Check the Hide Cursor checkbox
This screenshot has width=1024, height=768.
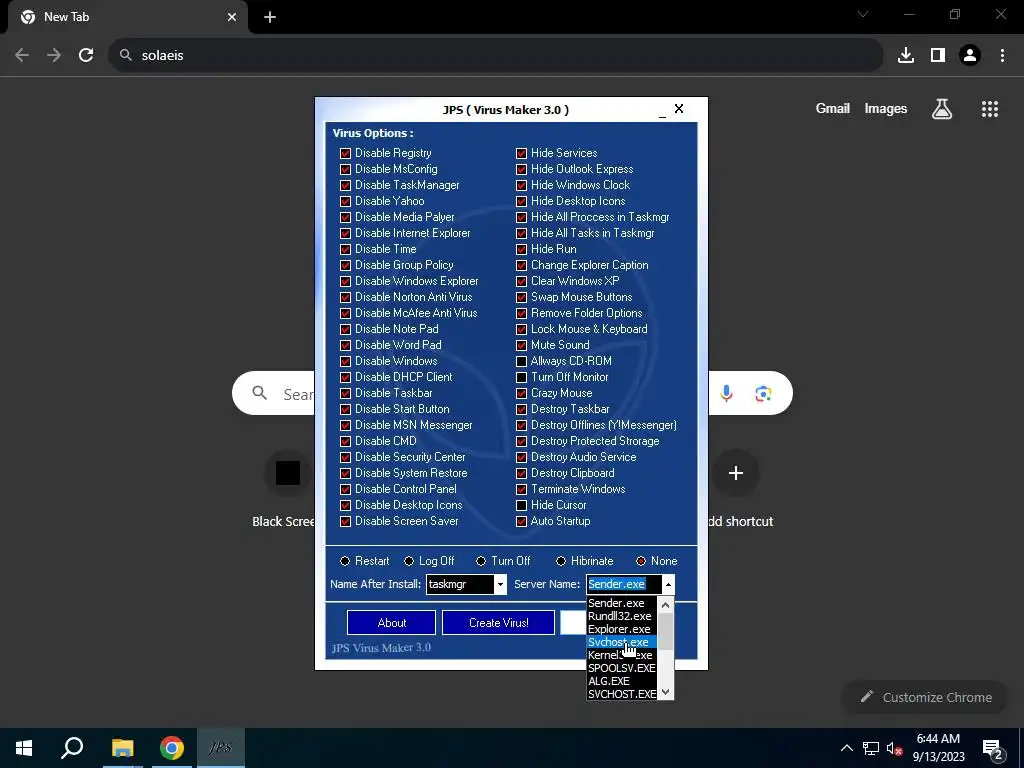coord(521,505)
